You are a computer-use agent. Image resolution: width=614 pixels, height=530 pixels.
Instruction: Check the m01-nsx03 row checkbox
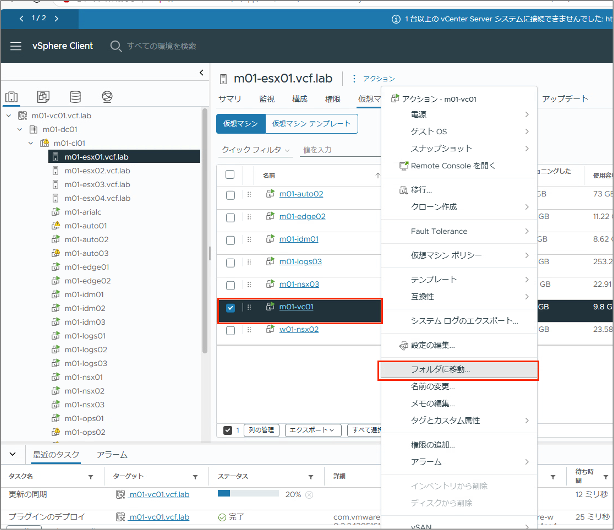point(230,285)
